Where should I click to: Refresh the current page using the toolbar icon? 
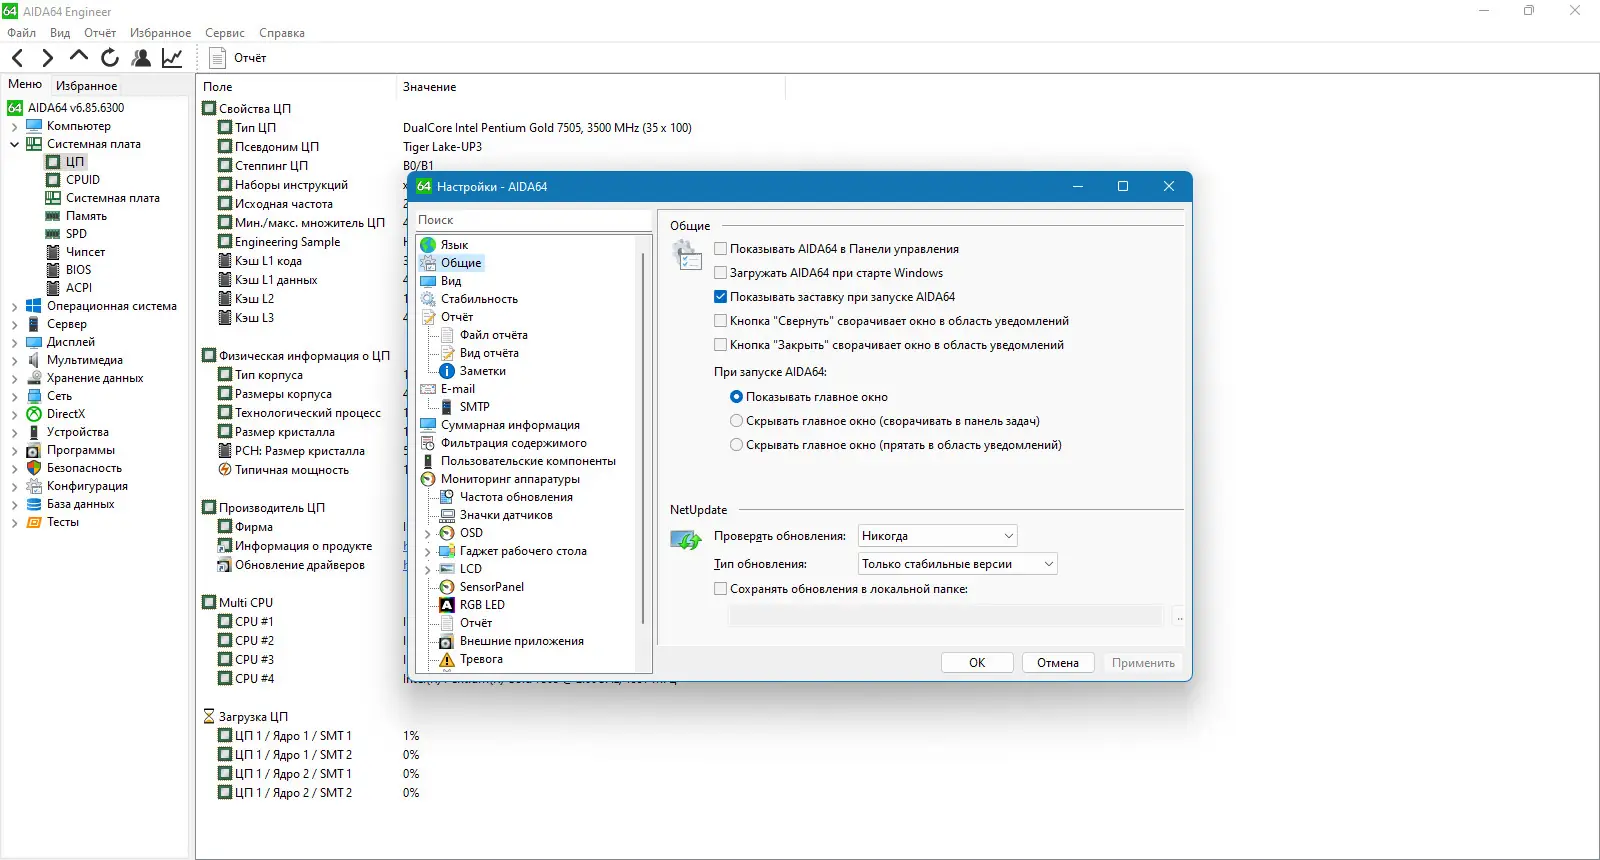click(x=110, y=58)
